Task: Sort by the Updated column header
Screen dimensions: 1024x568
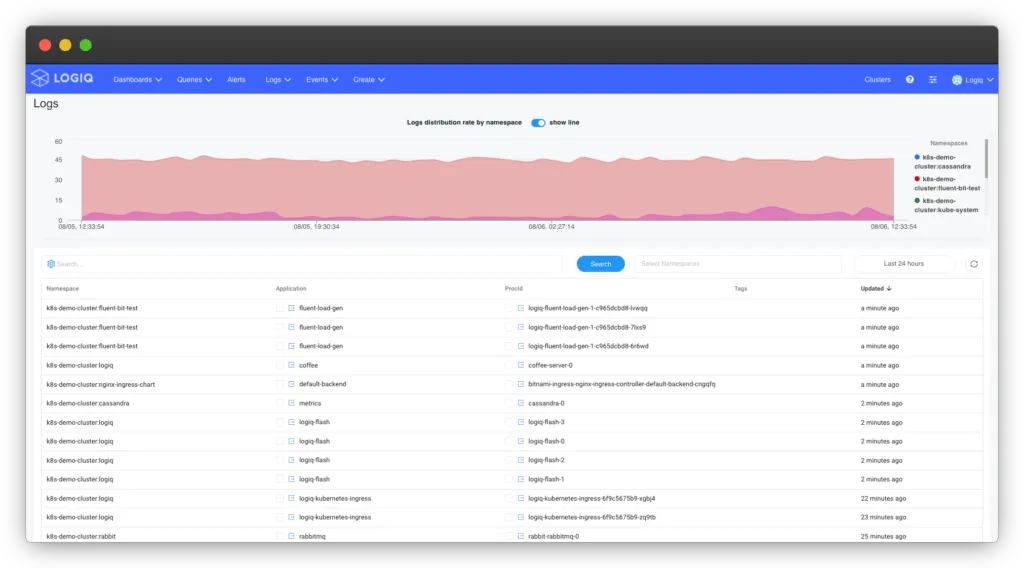Action: tap(875, 289)
